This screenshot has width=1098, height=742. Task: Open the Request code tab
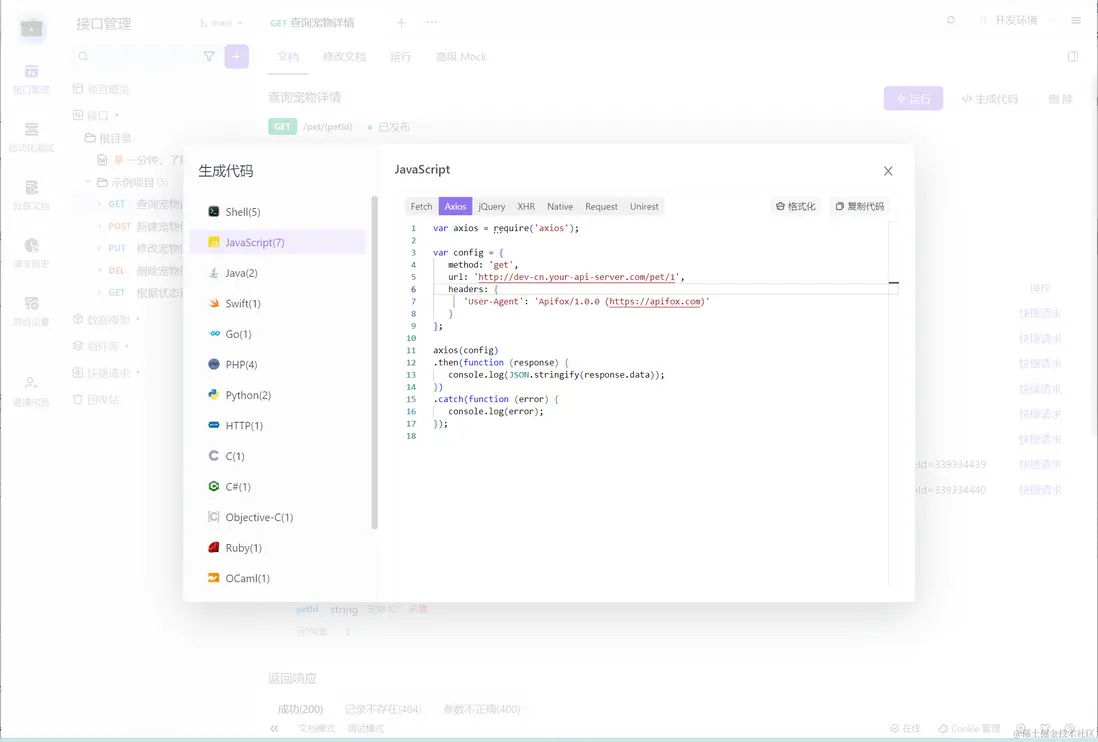[602, 206]
